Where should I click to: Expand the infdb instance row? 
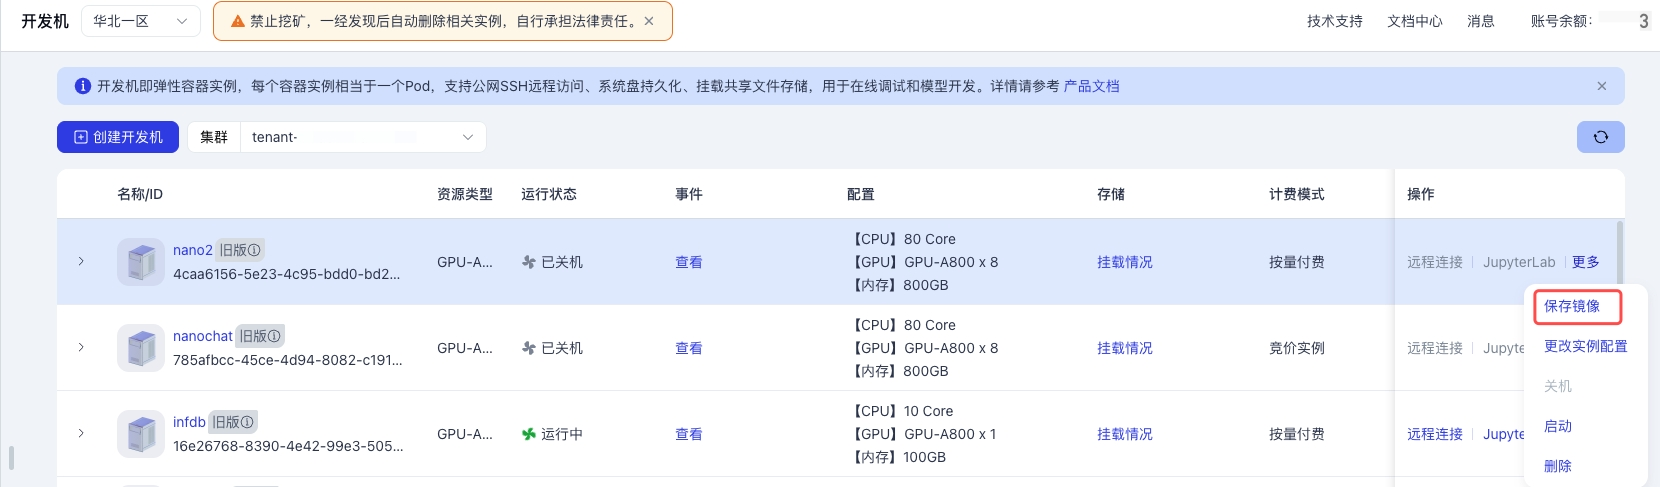coord(81,434)
